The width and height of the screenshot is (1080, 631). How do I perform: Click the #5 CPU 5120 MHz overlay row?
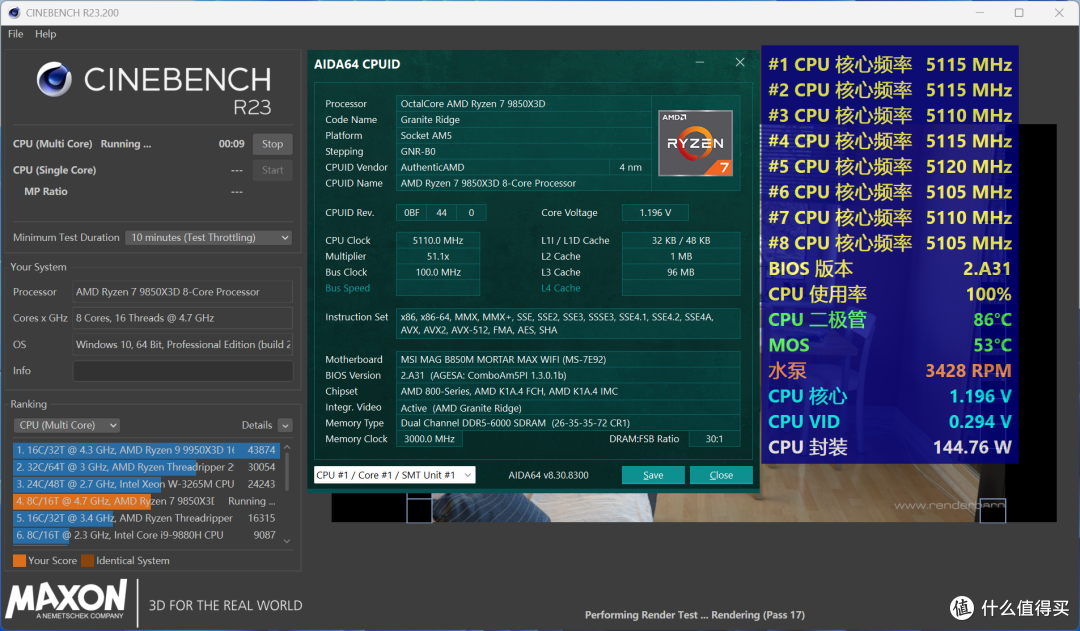tap(890, 167)
